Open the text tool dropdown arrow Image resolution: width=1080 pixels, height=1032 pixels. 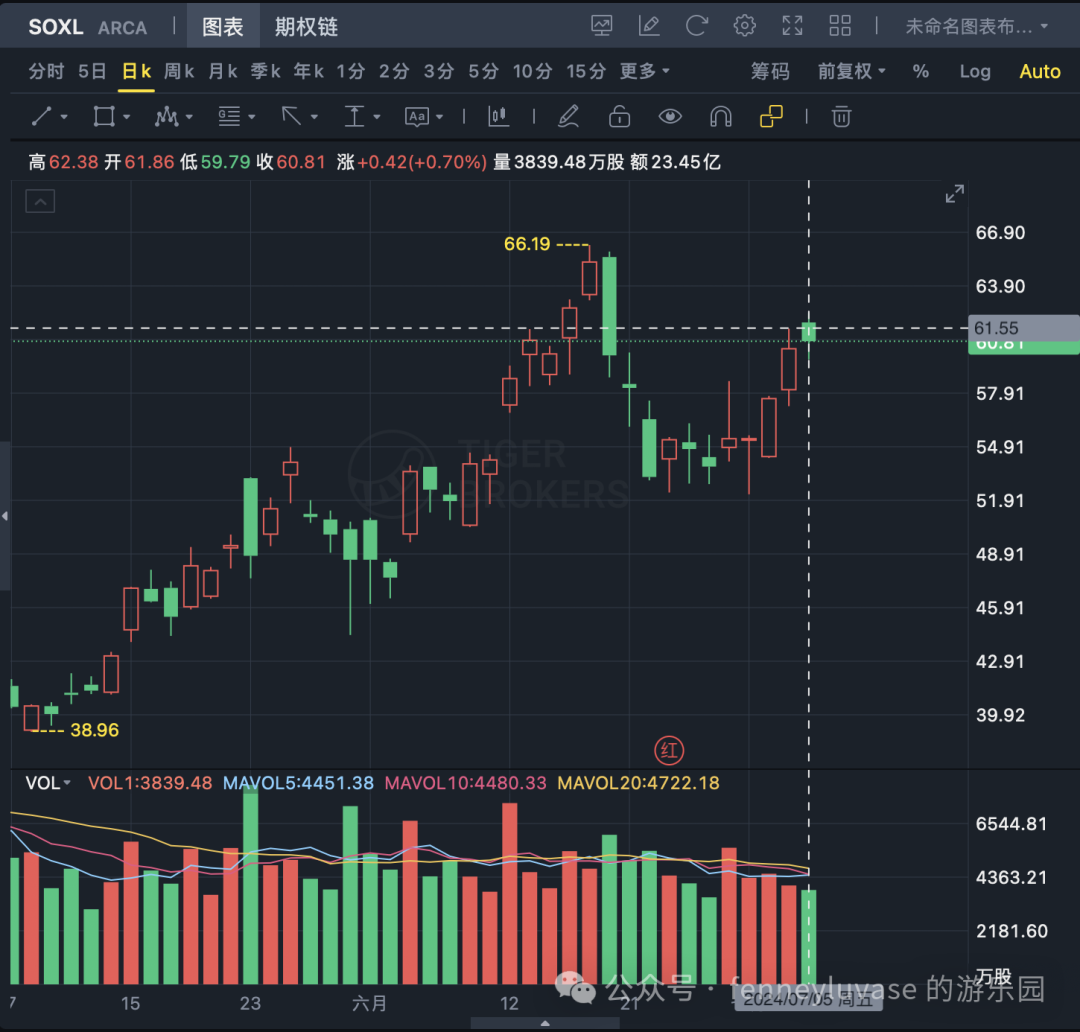pyautogui.click(x=439, y=117)
